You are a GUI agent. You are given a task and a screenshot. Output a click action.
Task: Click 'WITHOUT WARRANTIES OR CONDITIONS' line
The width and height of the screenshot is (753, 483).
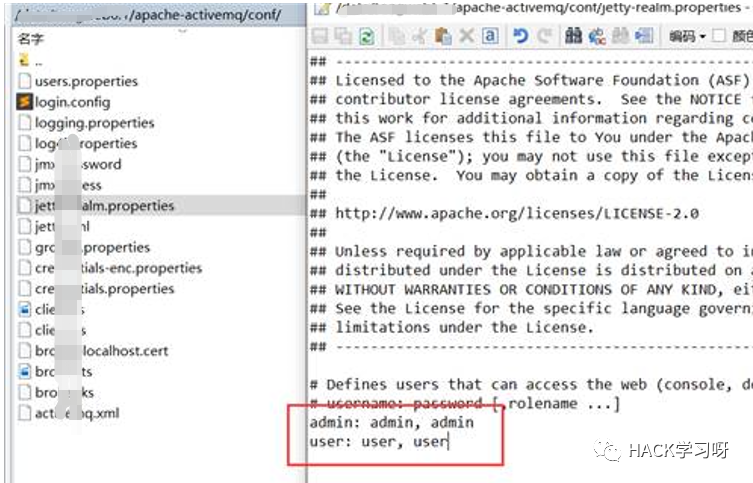click(x=530, y=290)
